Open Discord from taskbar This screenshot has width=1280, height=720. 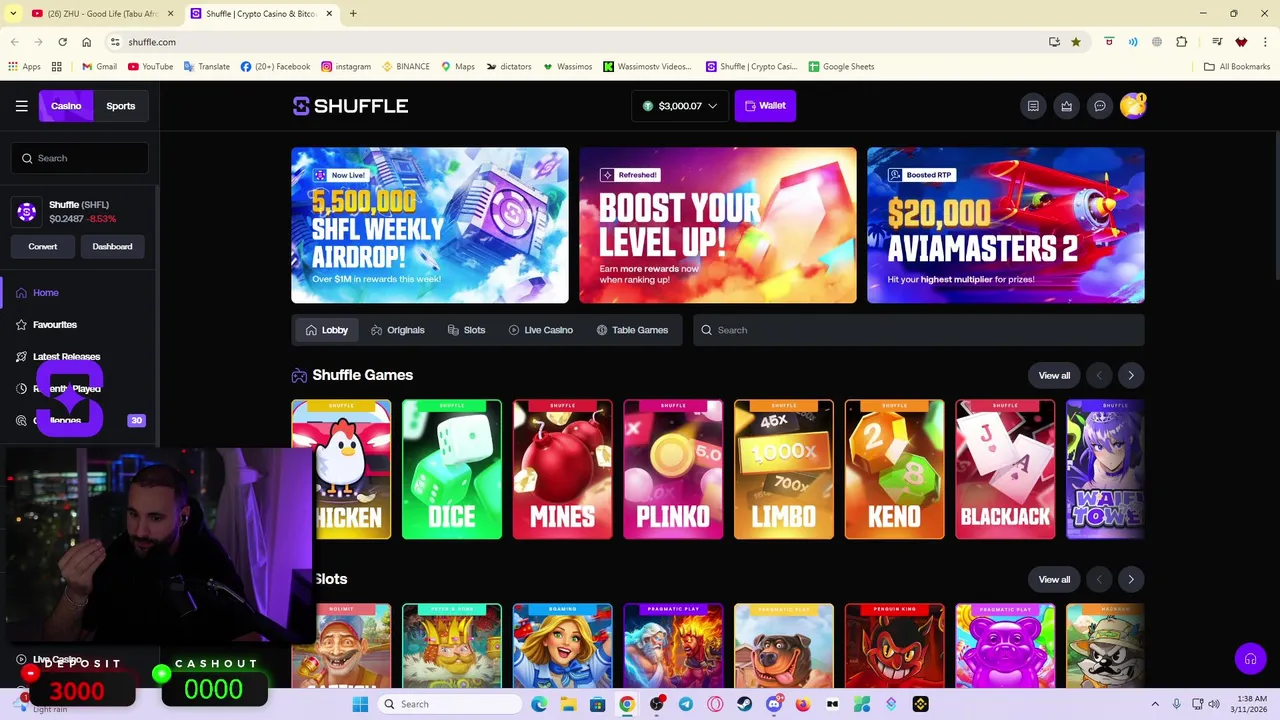click(x=773, y=704)
